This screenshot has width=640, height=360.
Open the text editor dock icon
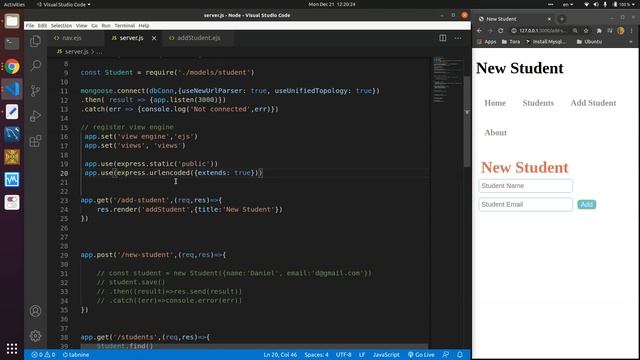click(12, 111)
